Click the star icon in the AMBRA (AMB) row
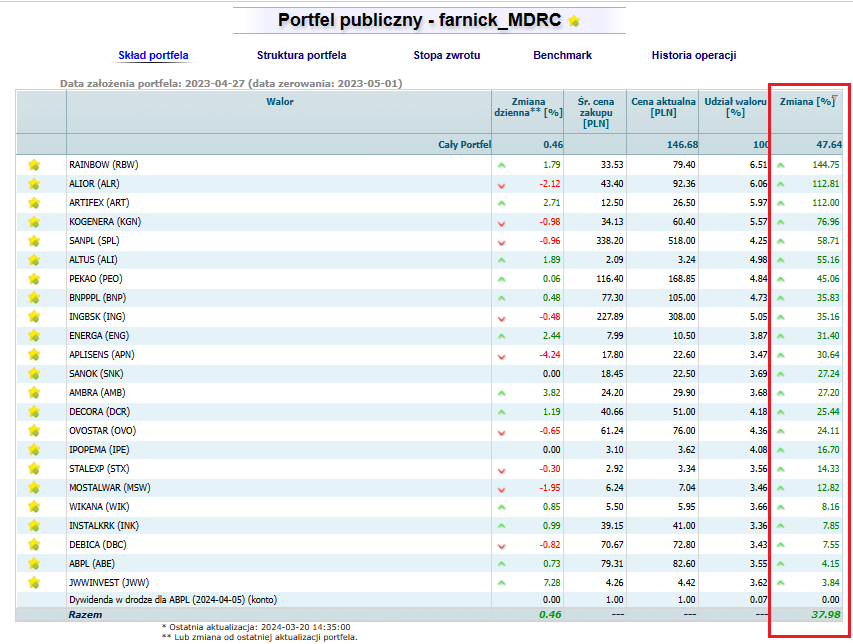853x644 pixels. (x=34, y=393)
